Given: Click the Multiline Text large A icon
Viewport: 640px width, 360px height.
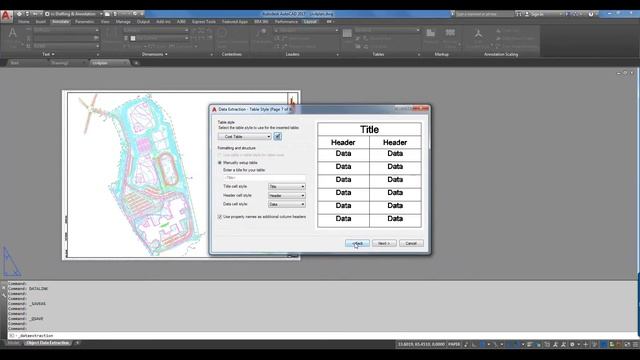Looking at the screenshot, I should coord(13,33).
